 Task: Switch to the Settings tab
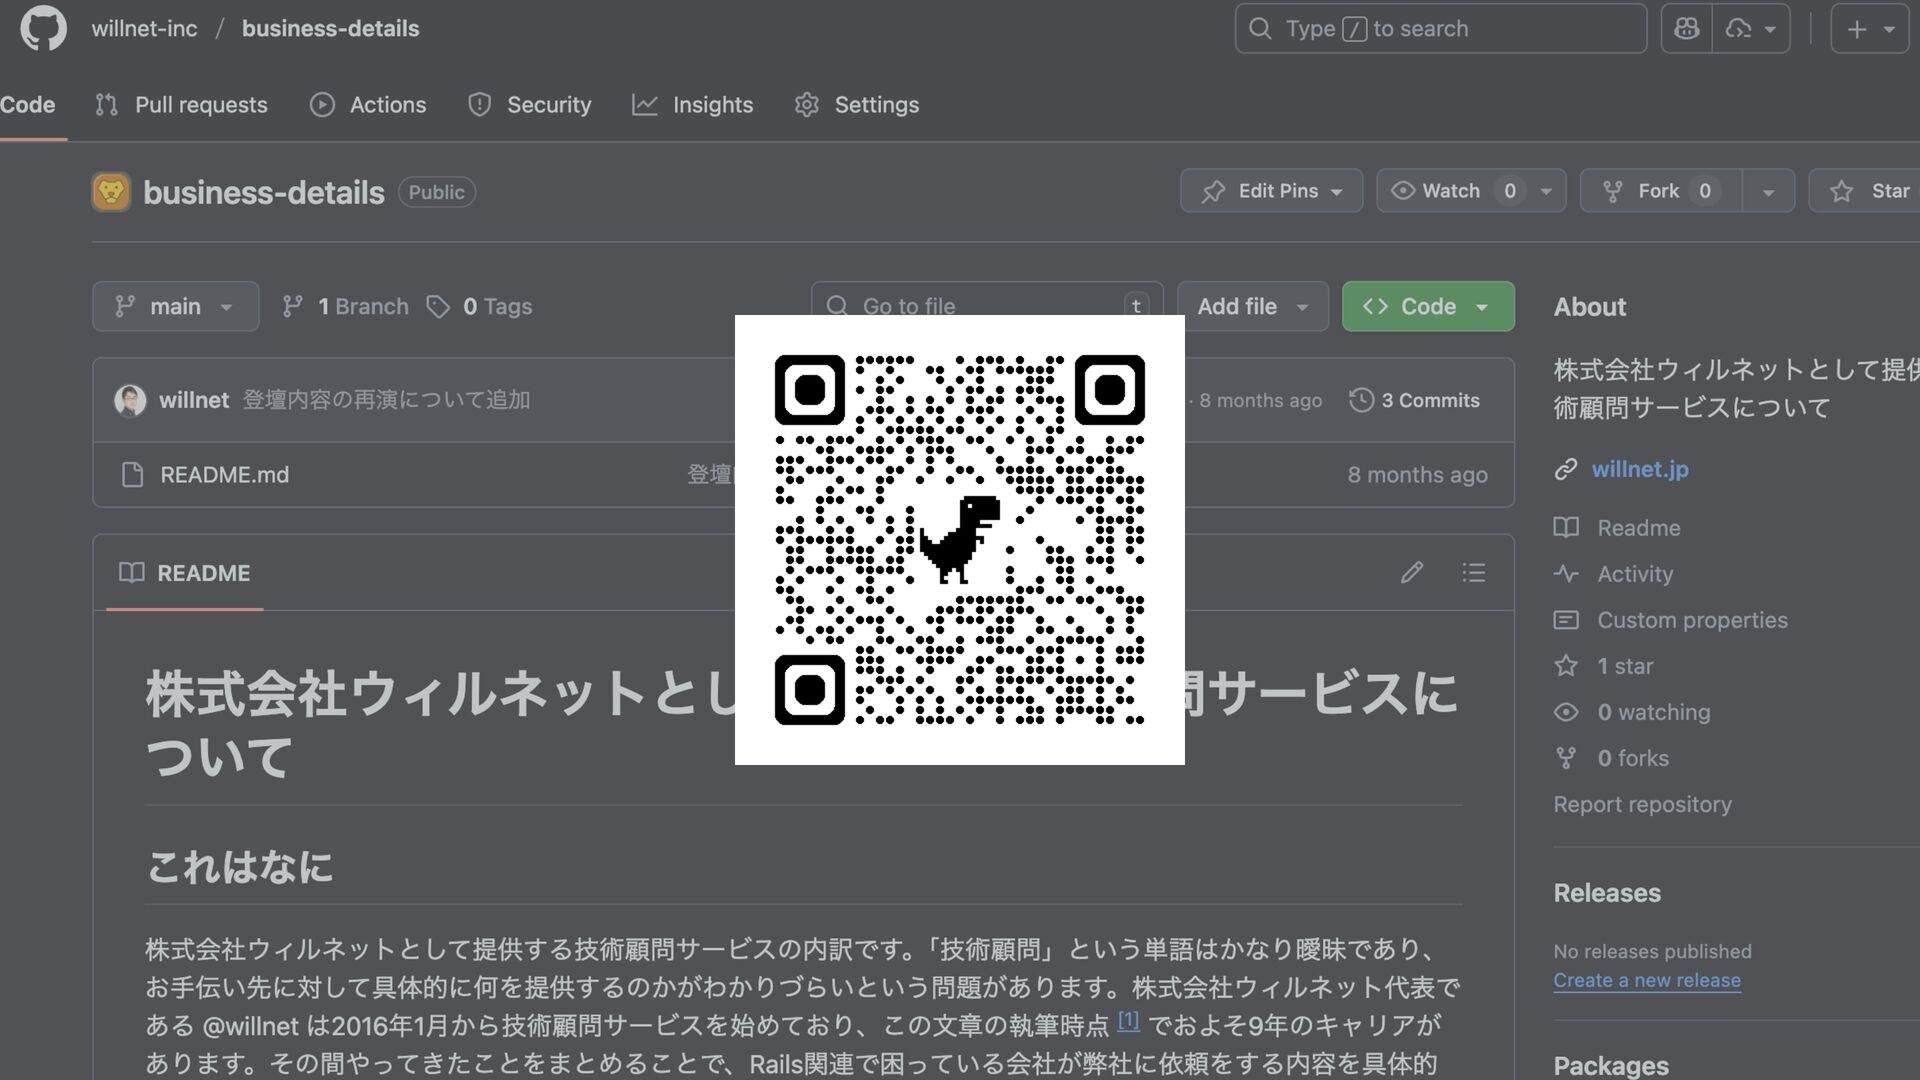point(856,105)
